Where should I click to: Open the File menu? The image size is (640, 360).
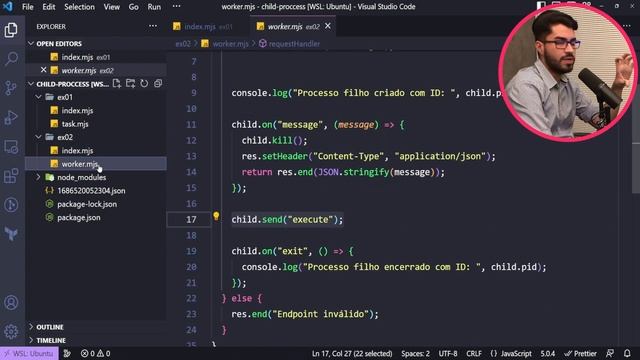tap(28, 7)
